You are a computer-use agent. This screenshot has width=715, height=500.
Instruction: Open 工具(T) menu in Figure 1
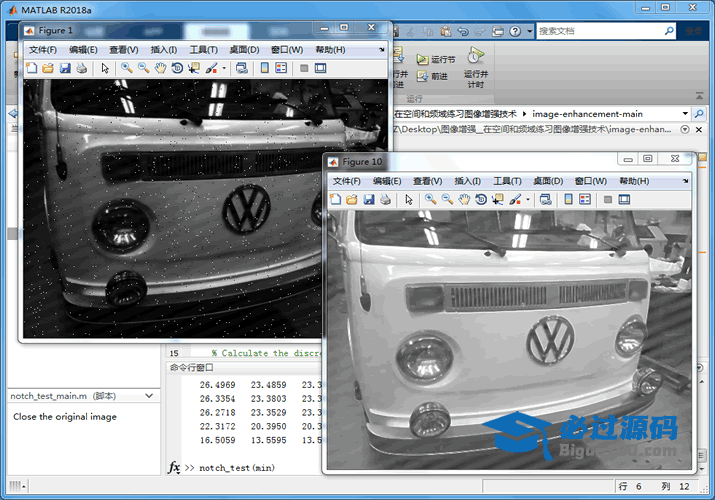(203, 50)
